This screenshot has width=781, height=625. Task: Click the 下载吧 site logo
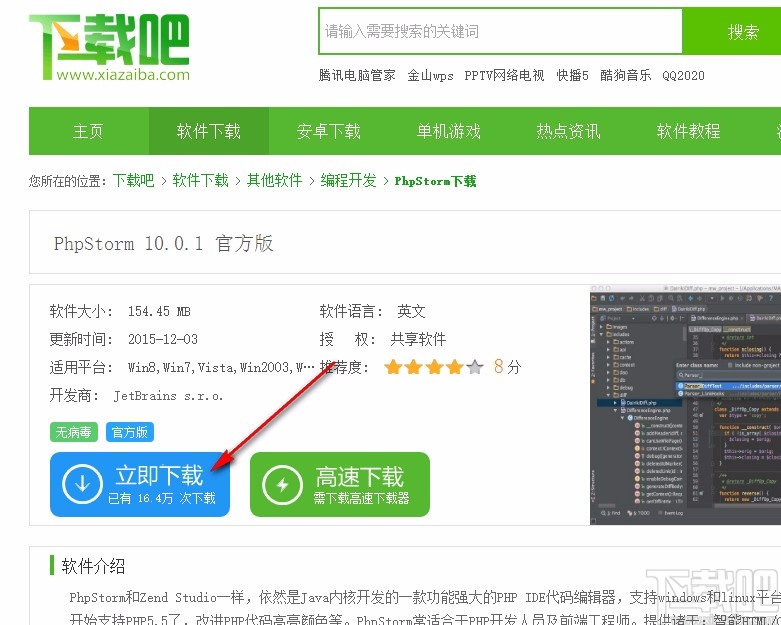110,47
